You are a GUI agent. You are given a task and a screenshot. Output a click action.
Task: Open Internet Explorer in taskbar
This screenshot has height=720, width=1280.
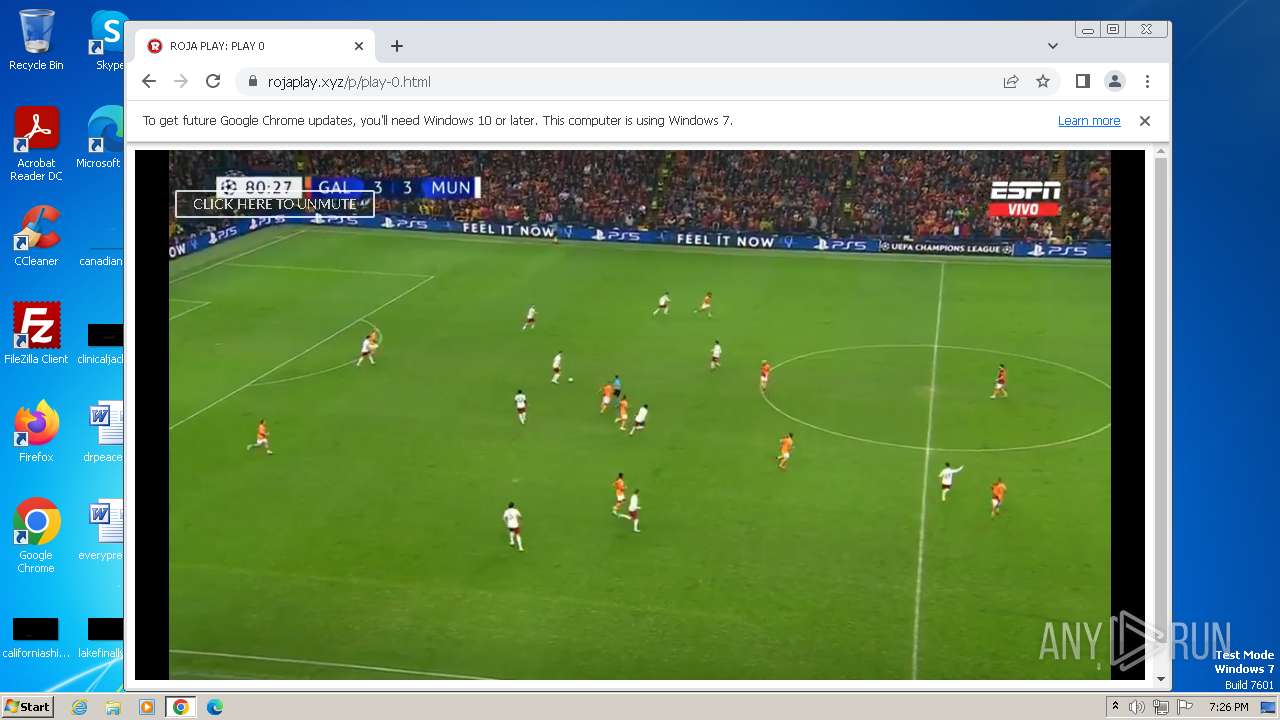pos(79,707)
